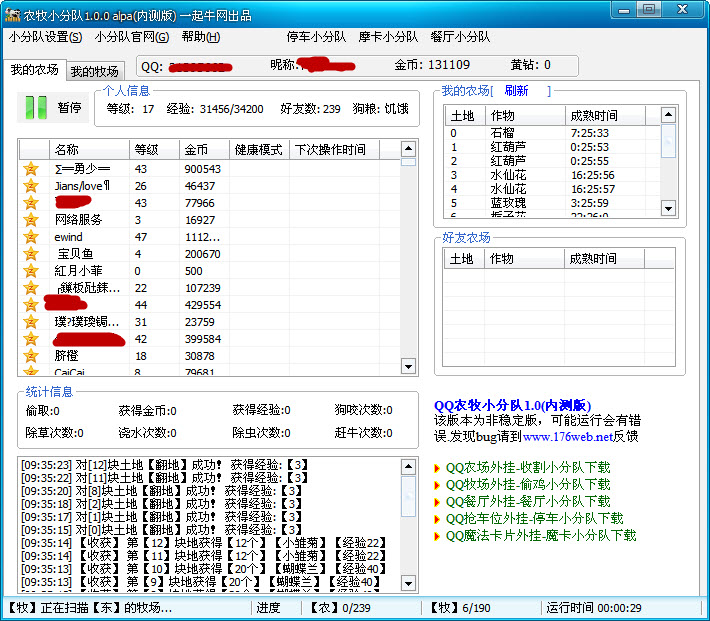
Task: Click the star icon beside ewind
Action: (x=31, y=237)
